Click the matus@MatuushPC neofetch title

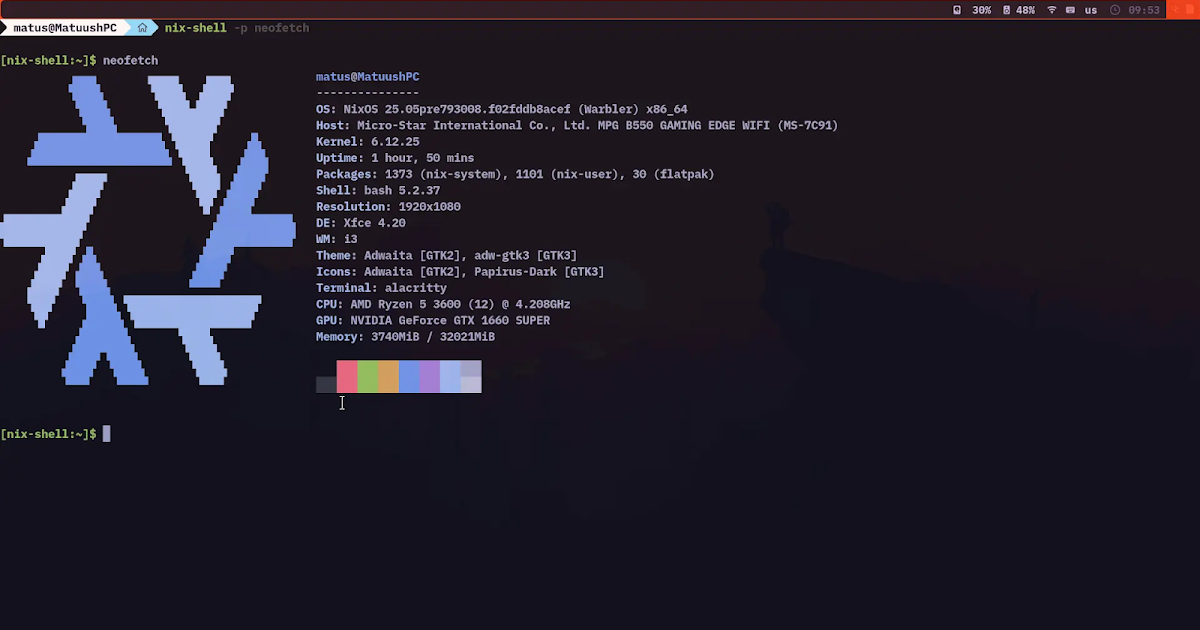point(367,77)
